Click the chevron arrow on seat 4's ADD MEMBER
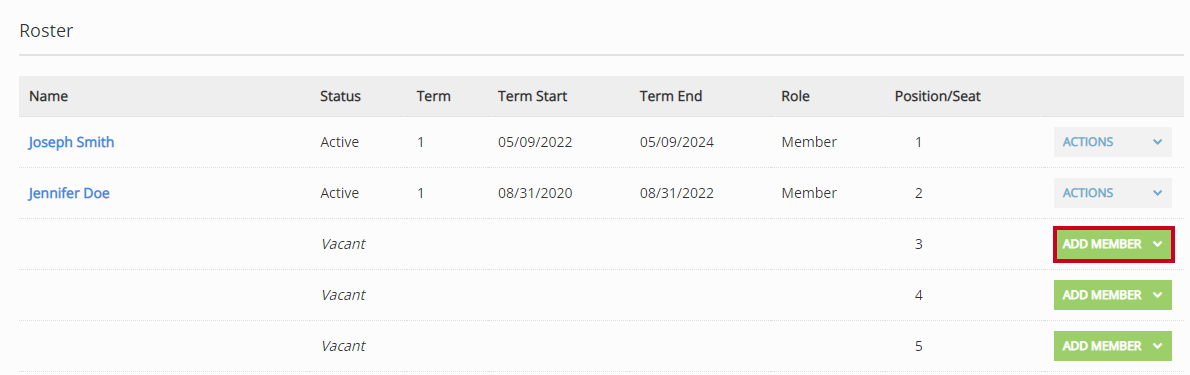 [x=1157, y=295]
